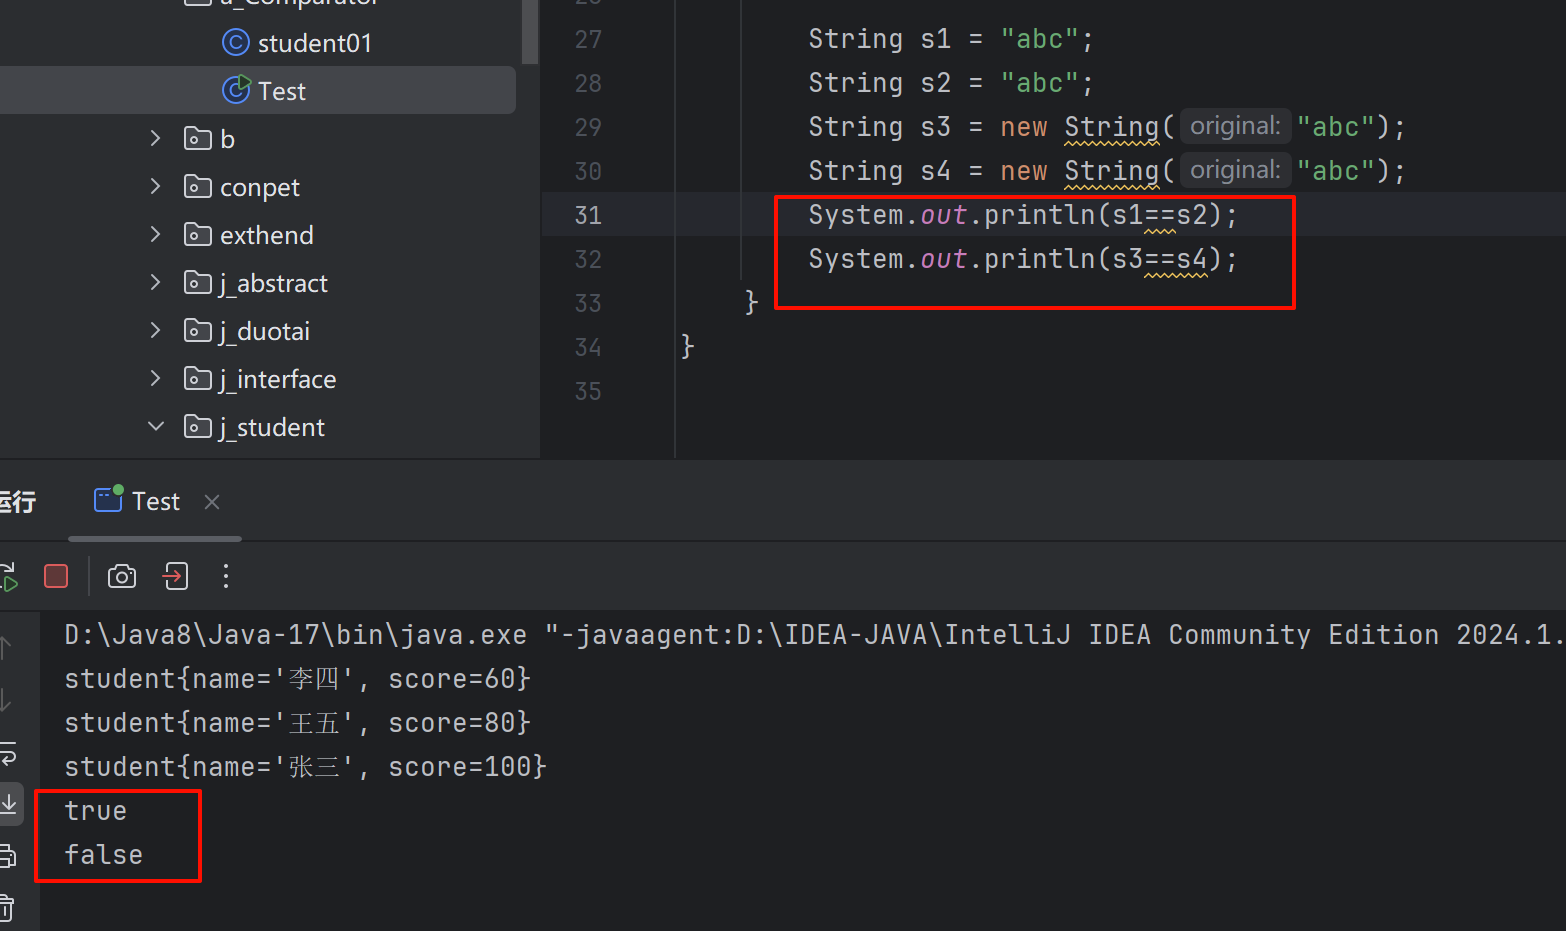Expand the b package folder
This screenshot has height=931, width=1566.
click(x=155, y=139)
